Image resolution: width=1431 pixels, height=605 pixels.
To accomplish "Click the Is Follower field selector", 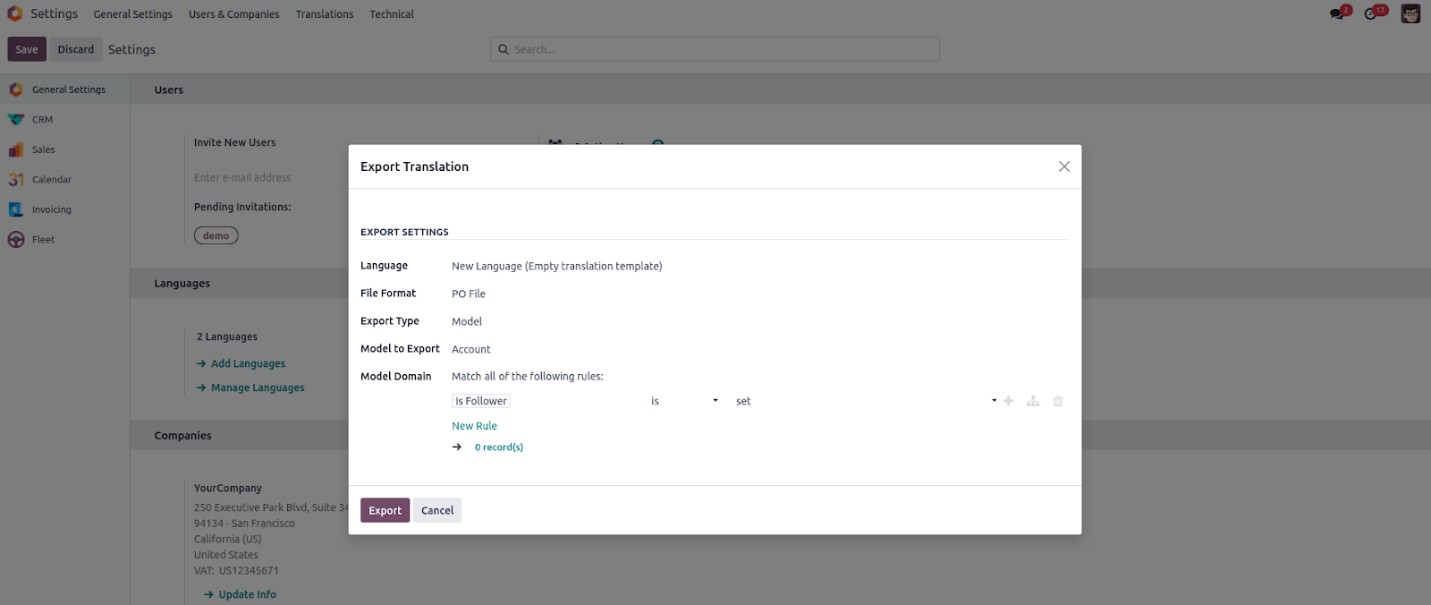I will click(481, 401).
